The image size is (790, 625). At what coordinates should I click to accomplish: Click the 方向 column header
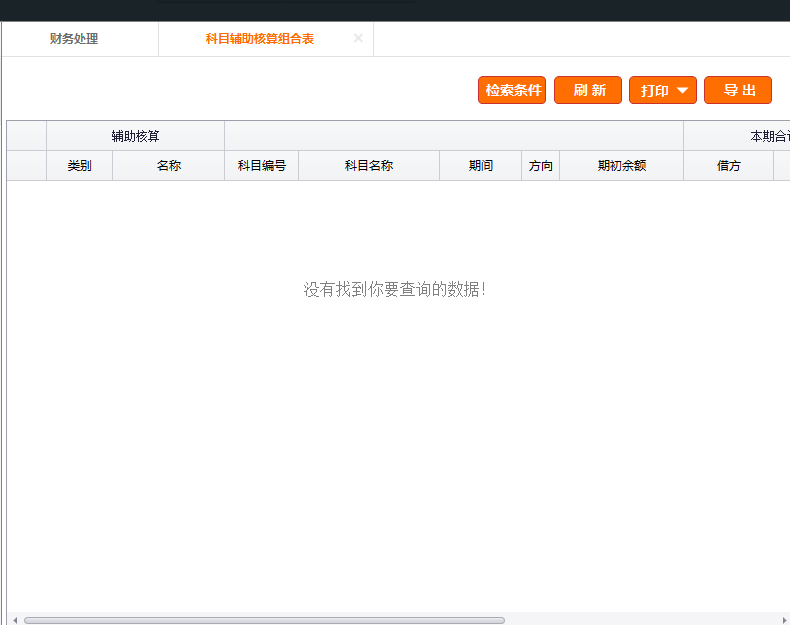[540, 166]
